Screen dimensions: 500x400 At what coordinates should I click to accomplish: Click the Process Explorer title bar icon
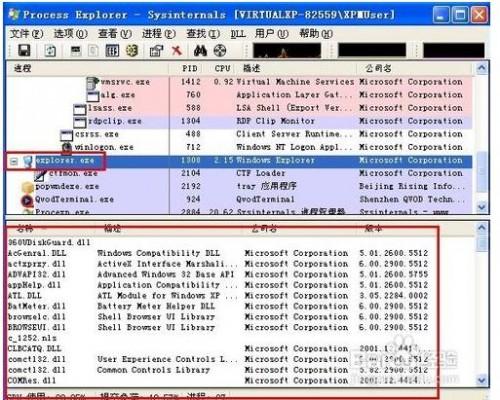[x=14, y=15]
